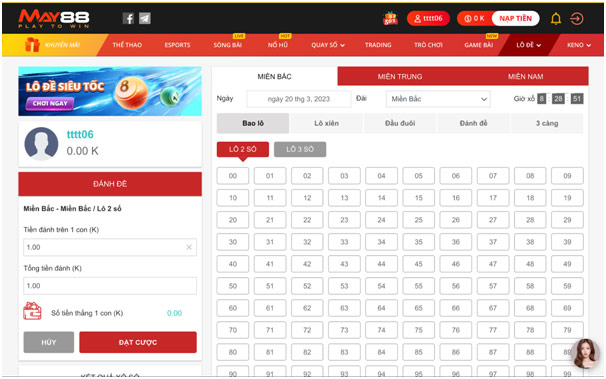Toggle number 84 in the grid
606x379 pixels.
(381, 352)
